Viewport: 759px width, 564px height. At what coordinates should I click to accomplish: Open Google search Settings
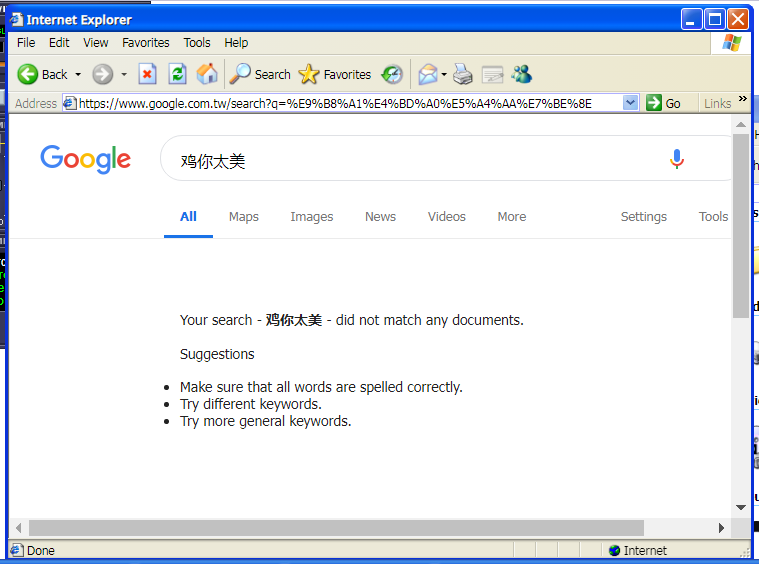644,217
